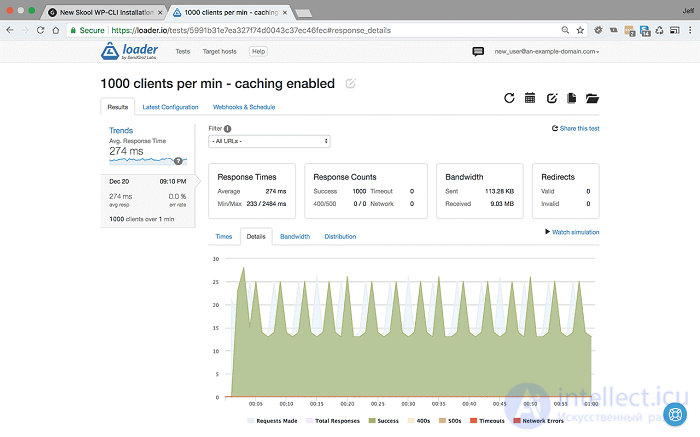
Task: Open the All URLs filter dropdown
Action: pos(269,141)
